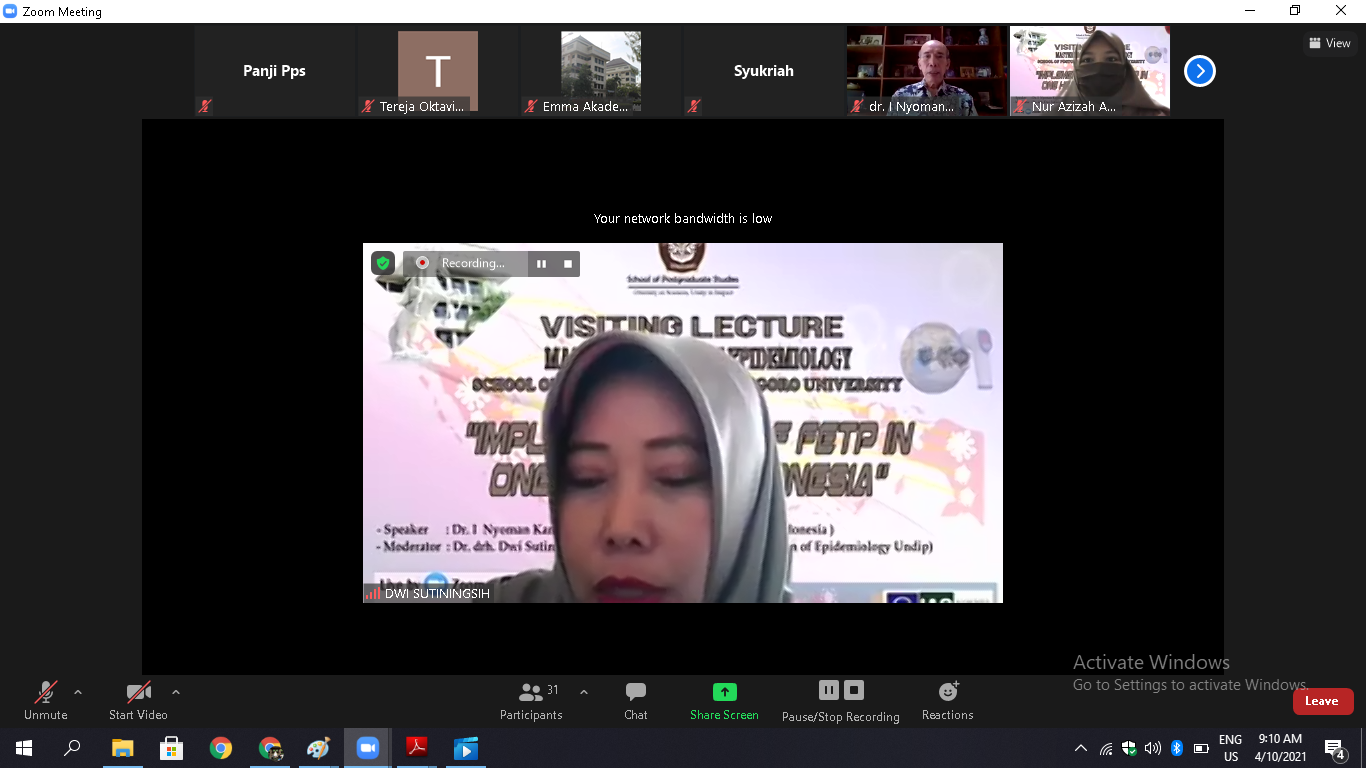Open Microsoft Store from taskbar
This screenshot has height=768, width=1366.
click(171, 748)
